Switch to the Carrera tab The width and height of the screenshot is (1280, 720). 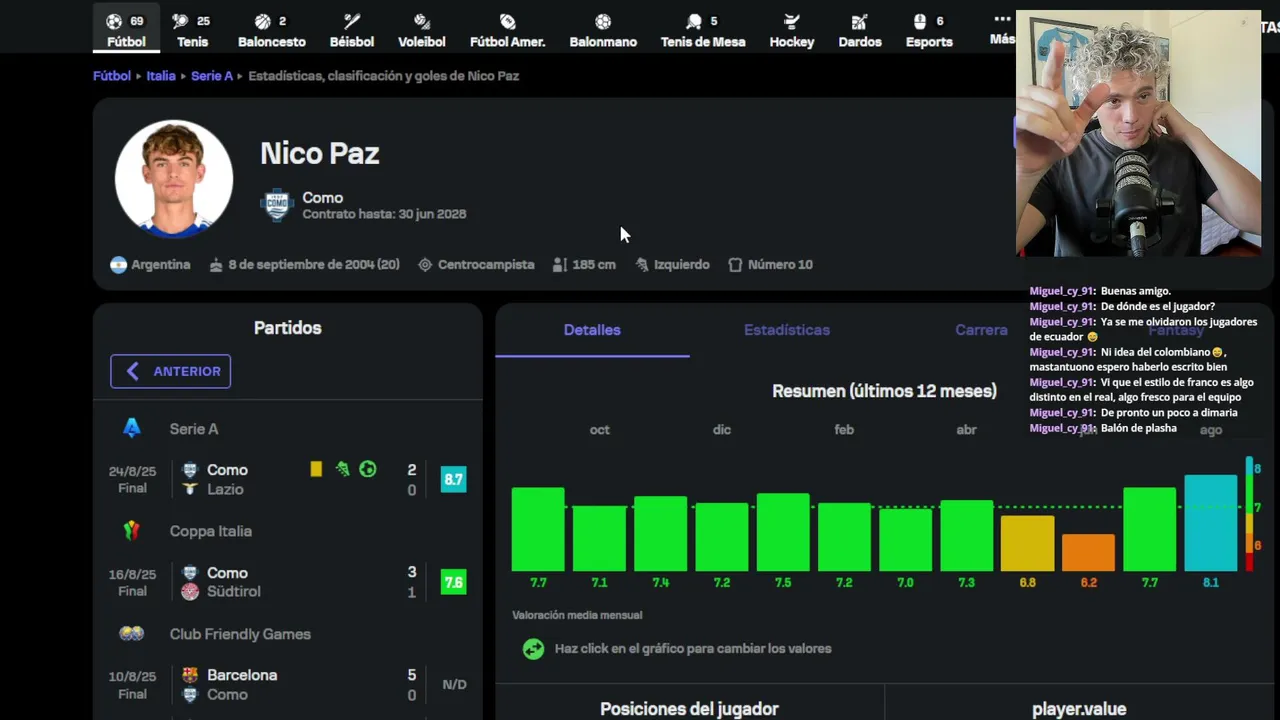click(981, 330)
